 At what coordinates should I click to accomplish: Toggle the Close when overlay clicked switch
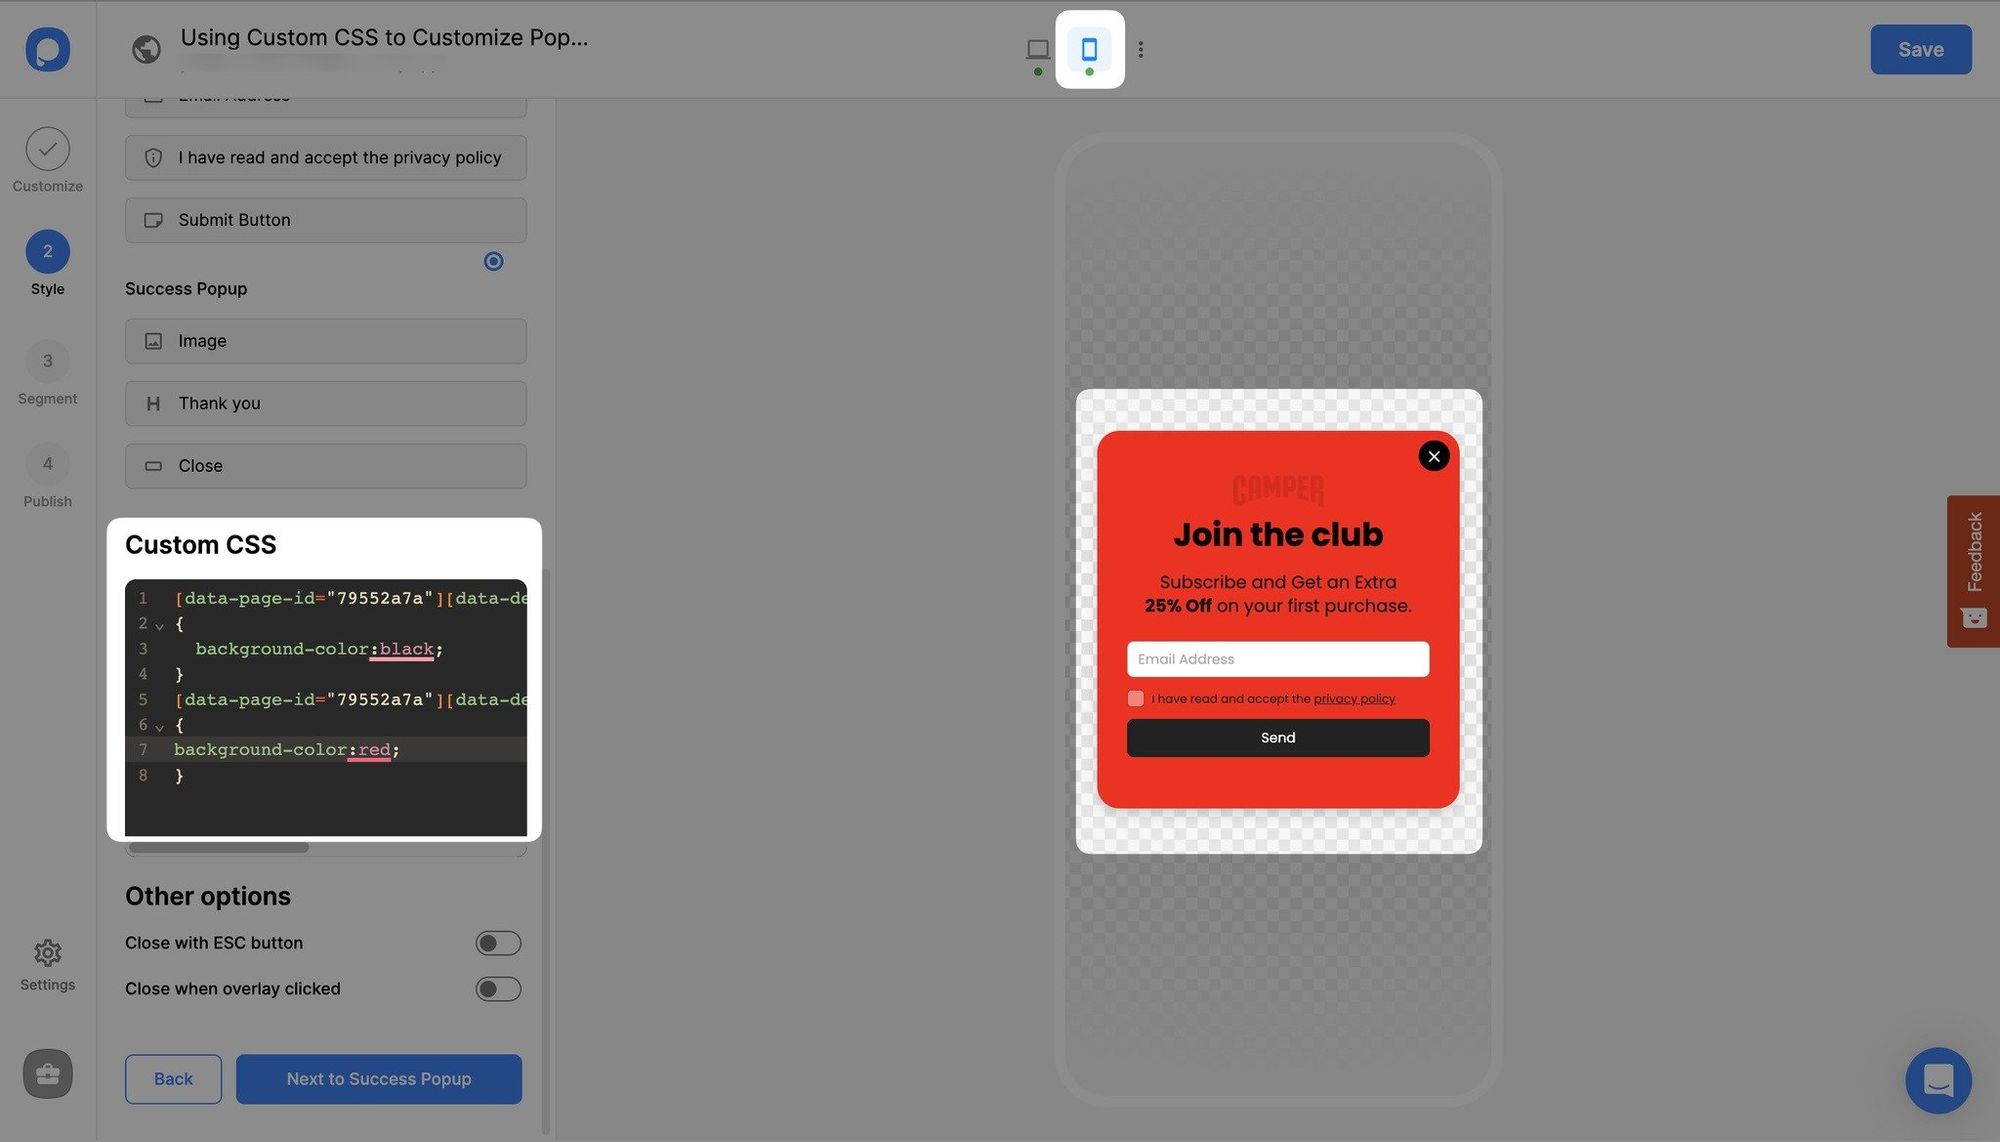point(499,989)
